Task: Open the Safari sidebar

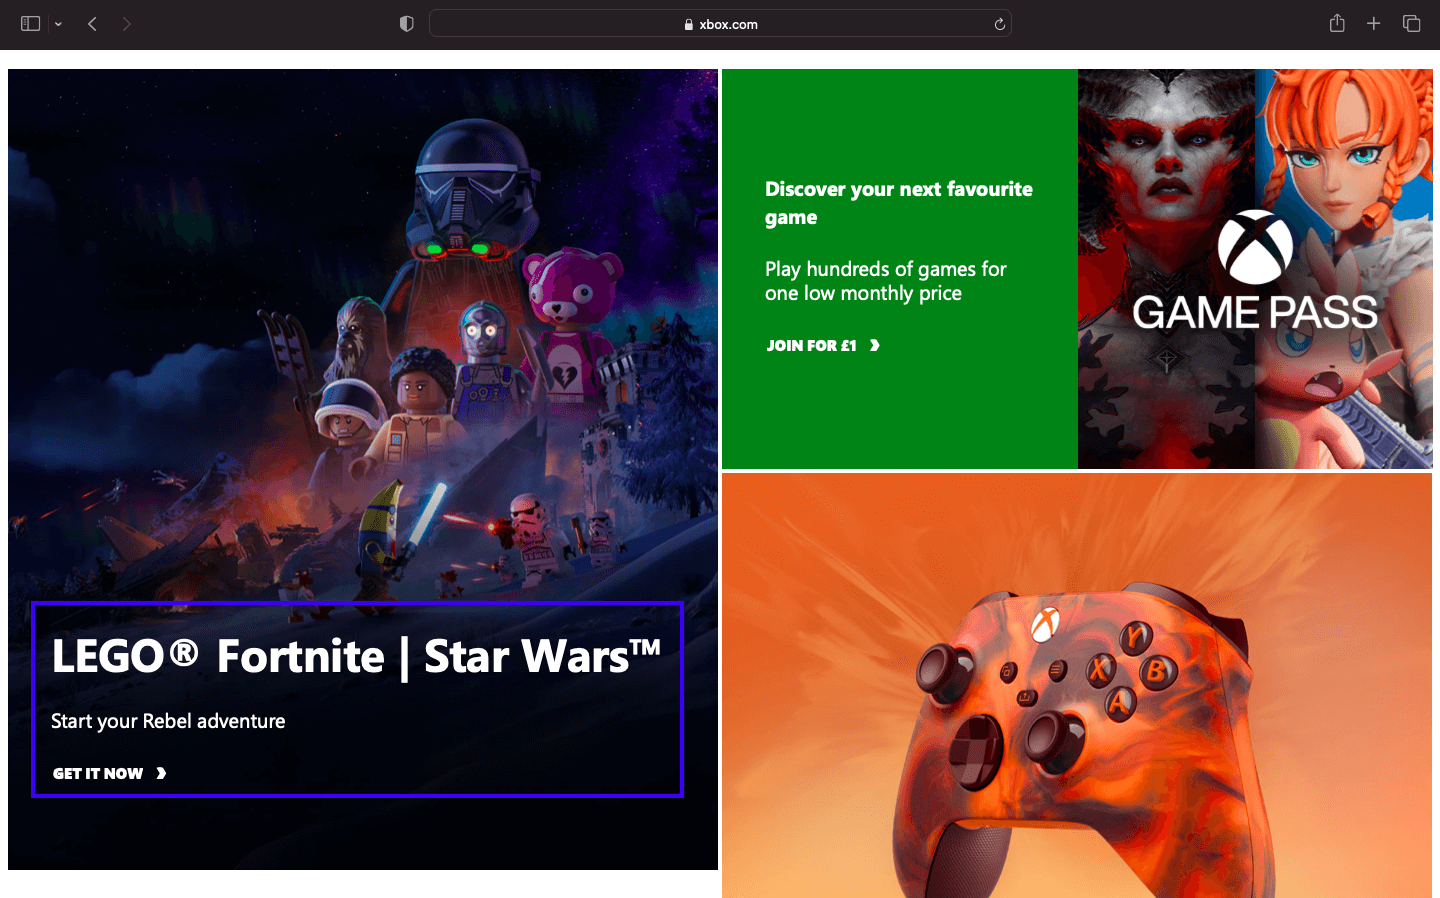Action: [x=30, y=23]
